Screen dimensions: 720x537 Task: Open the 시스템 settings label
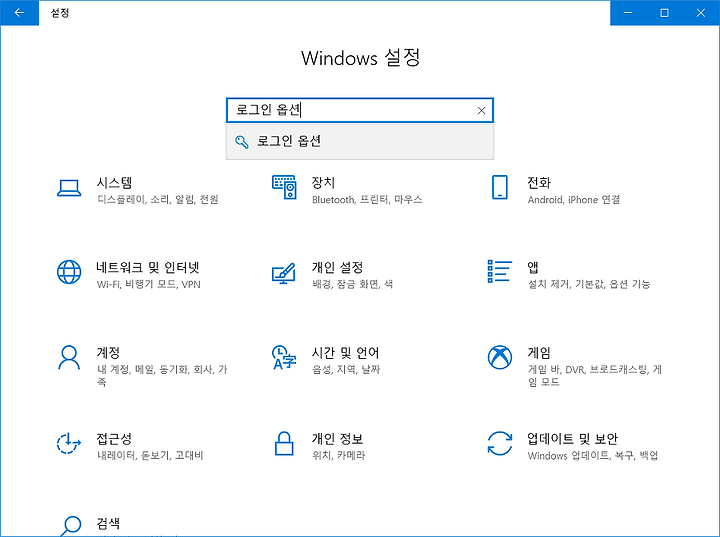click(114, 183)
